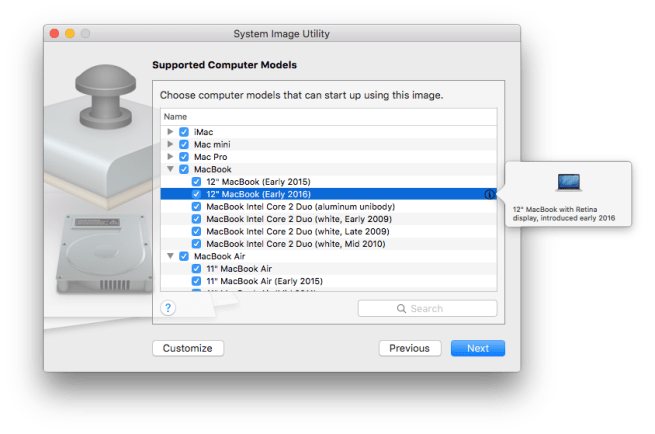Expand the Mac Pro disclosure triangle
The image size is (655, 434).
[170, 157]
